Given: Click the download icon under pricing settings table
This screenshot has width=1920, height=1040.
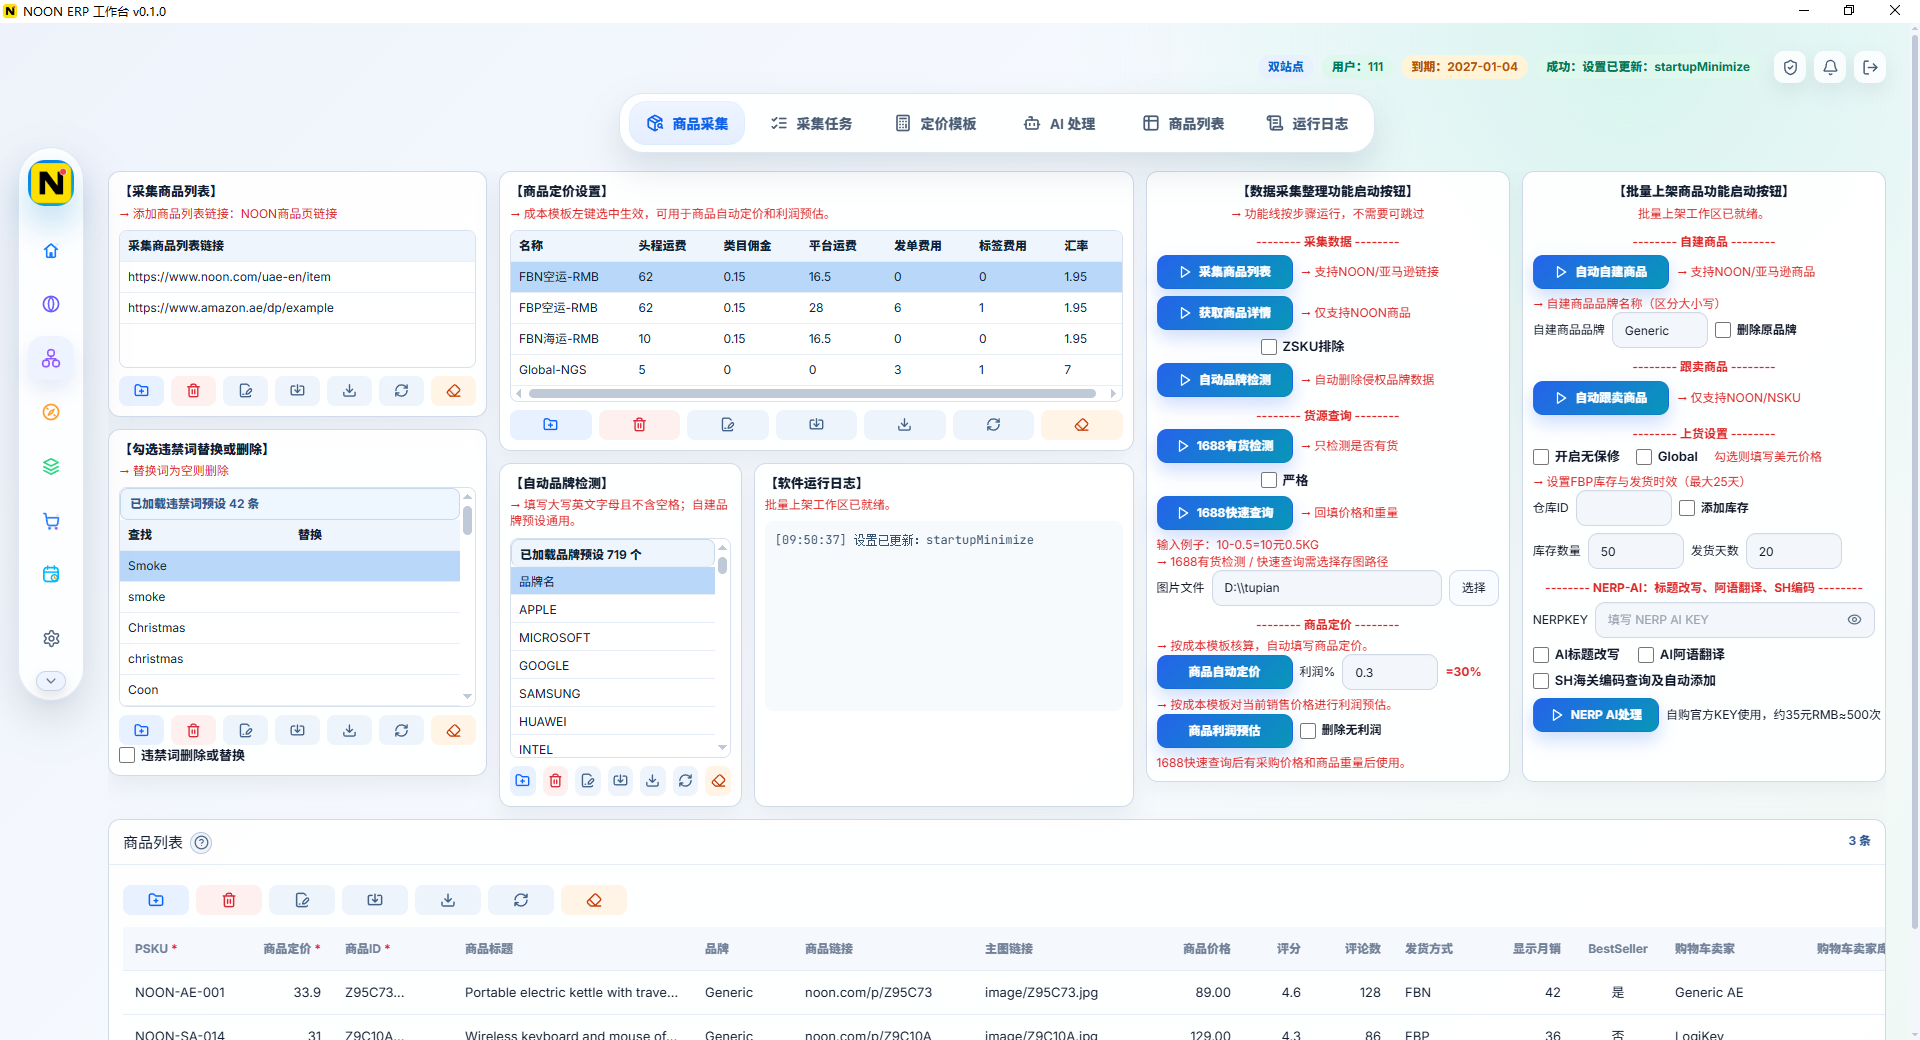Looking at the screenshot, I should click(905, 425).
